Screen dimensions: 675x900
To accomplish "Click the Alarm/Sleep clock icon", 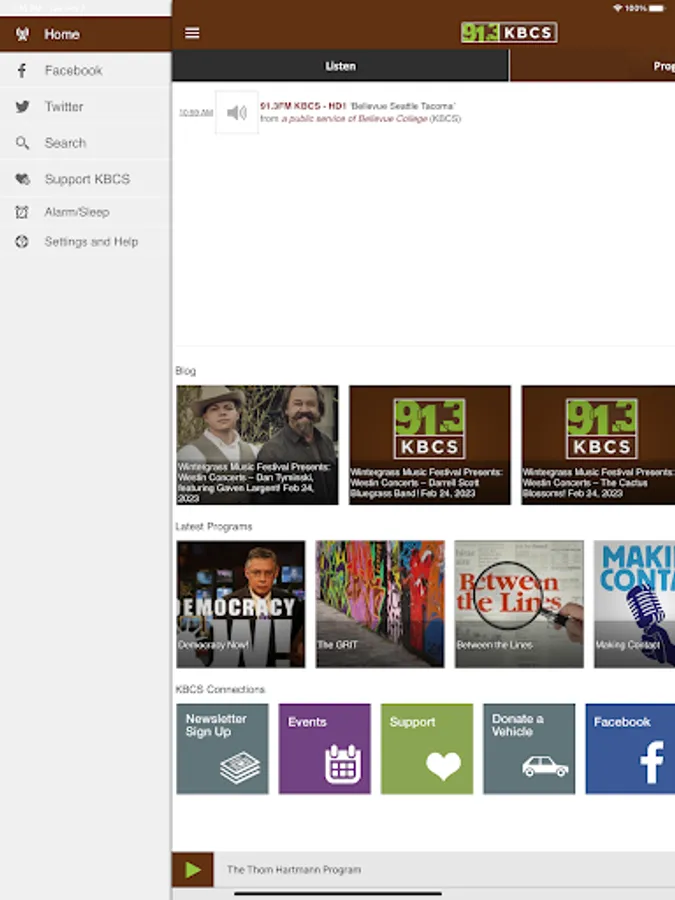I will pos(22,212).
